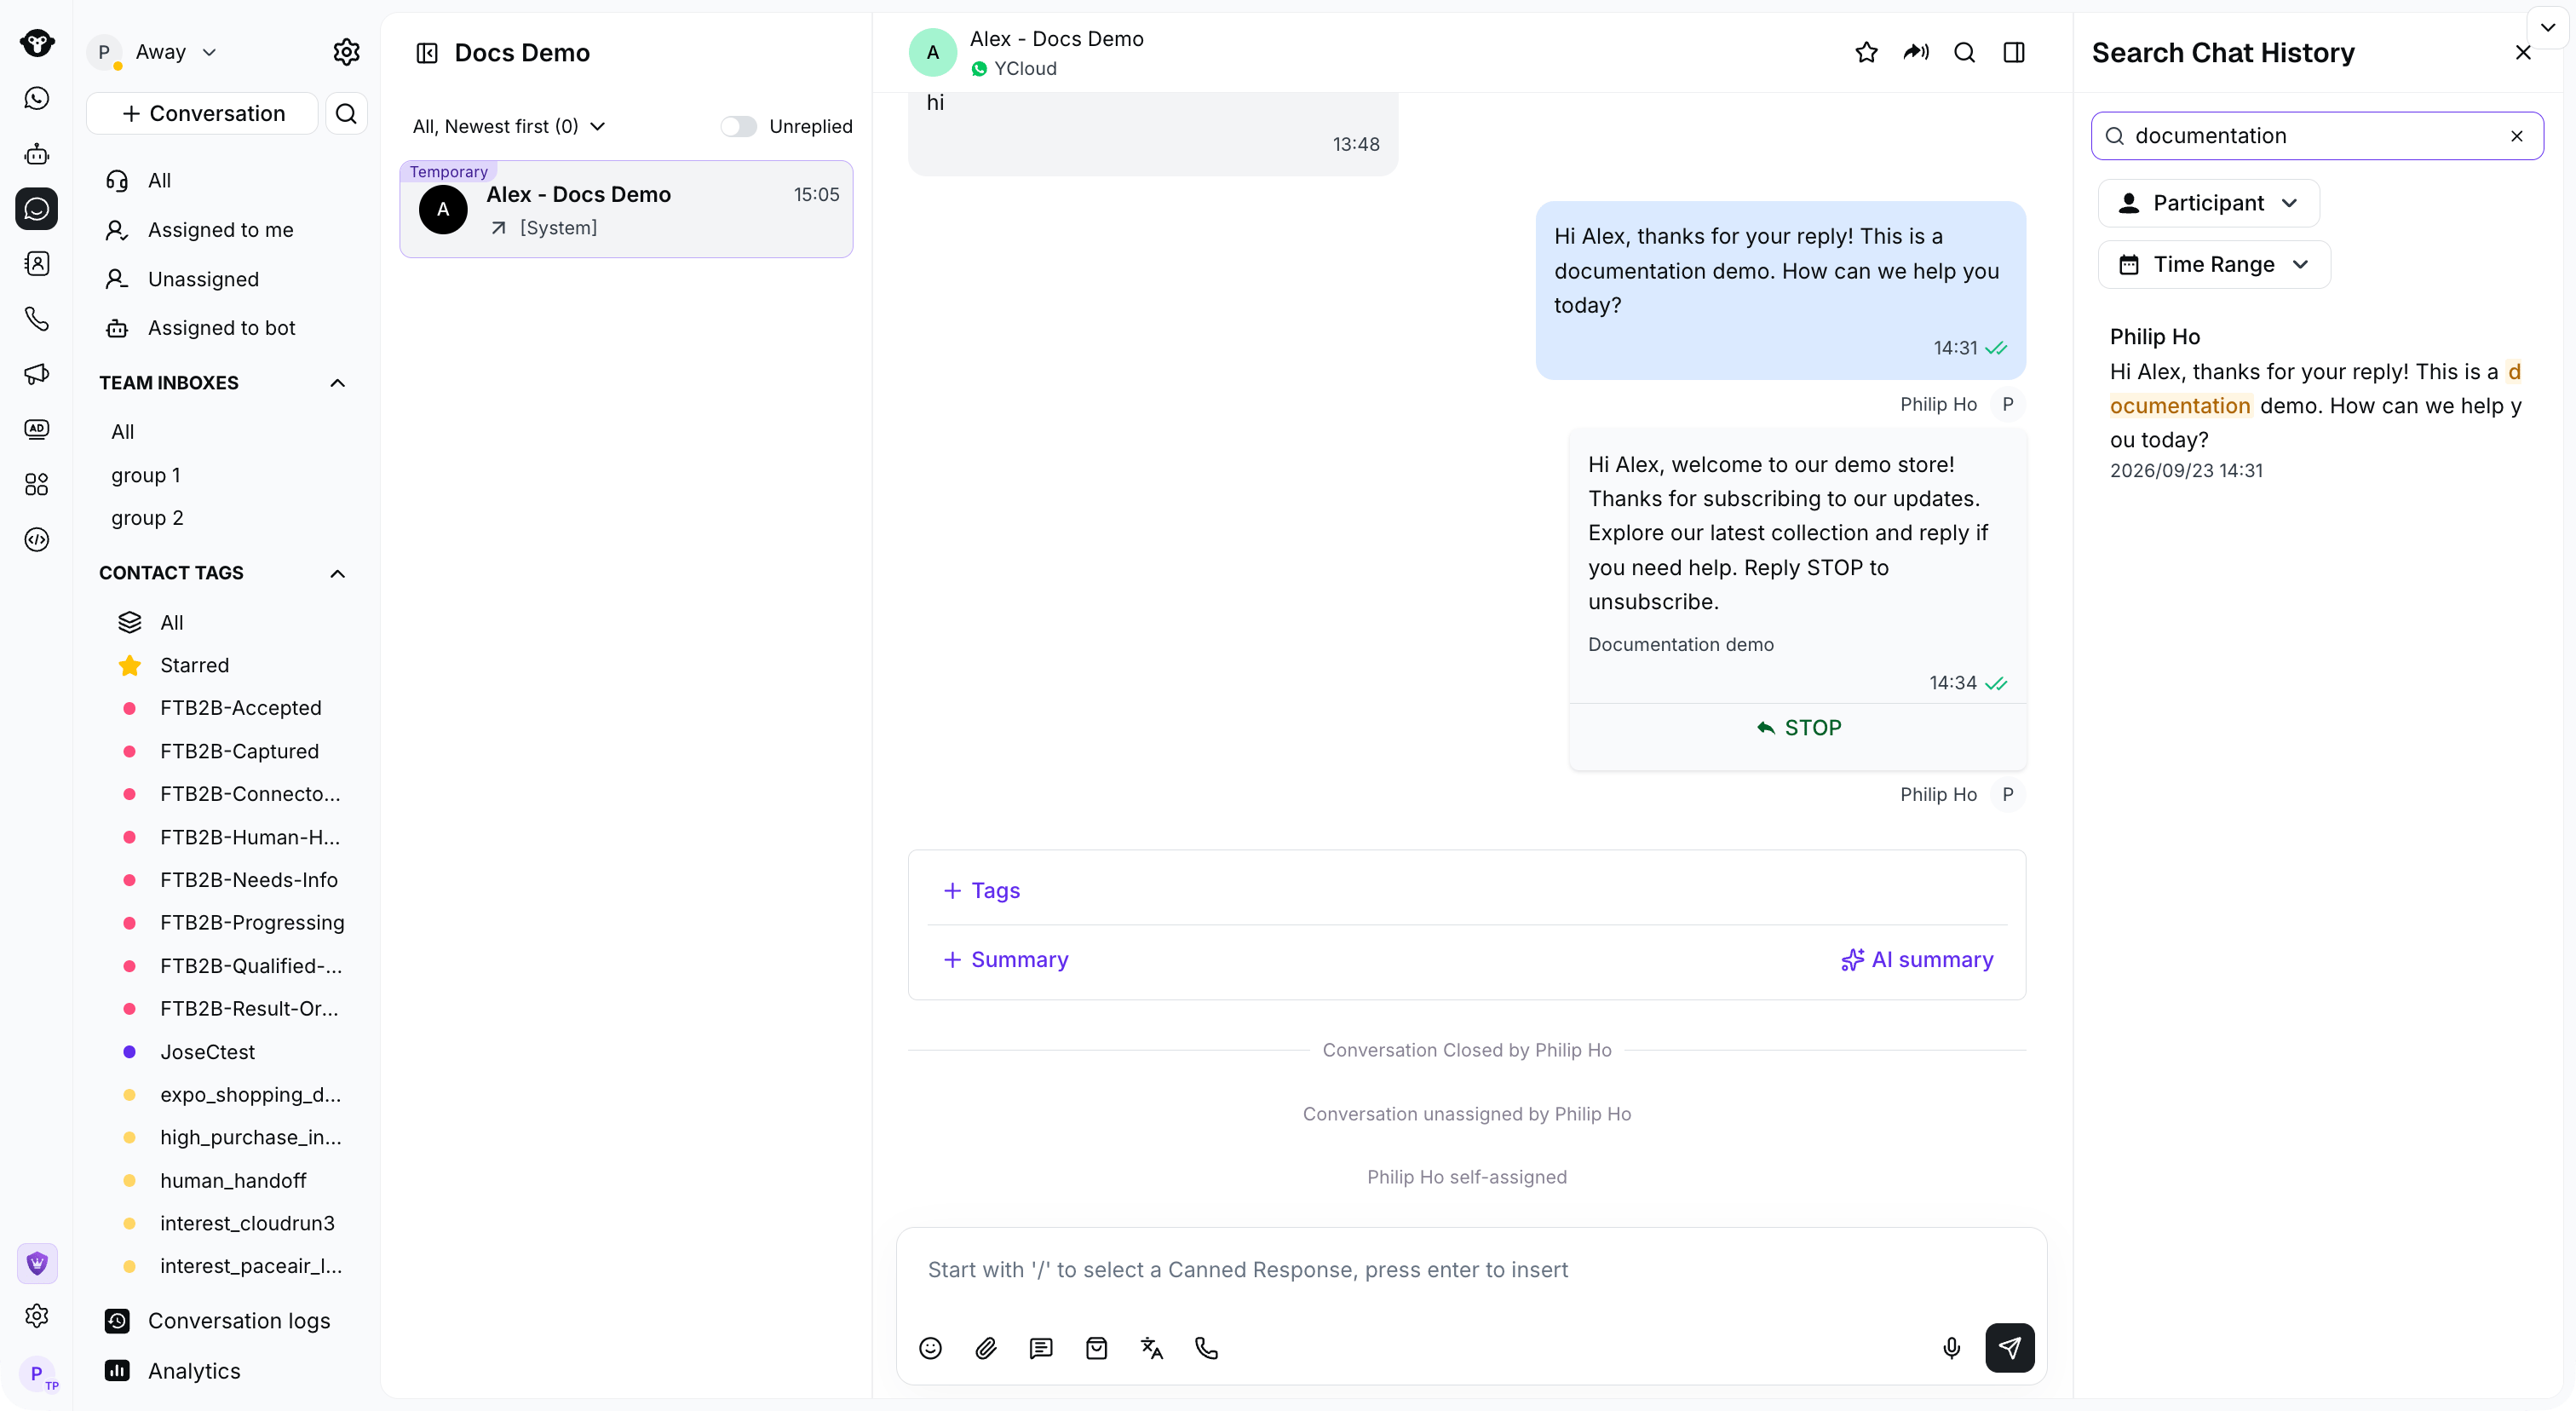Image resolution: width=2576 pixels, height=1411 pixels.
Task: Attach a file with the paperclip icon
Action: pyautogui.click(x=986, y=1349)
